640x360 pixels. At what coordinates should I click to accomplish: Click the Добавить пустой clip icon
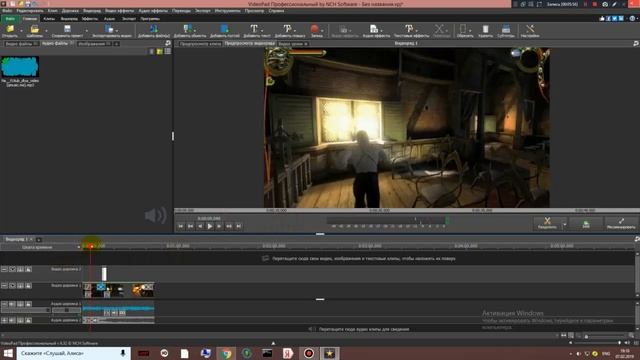click(224, 29)
